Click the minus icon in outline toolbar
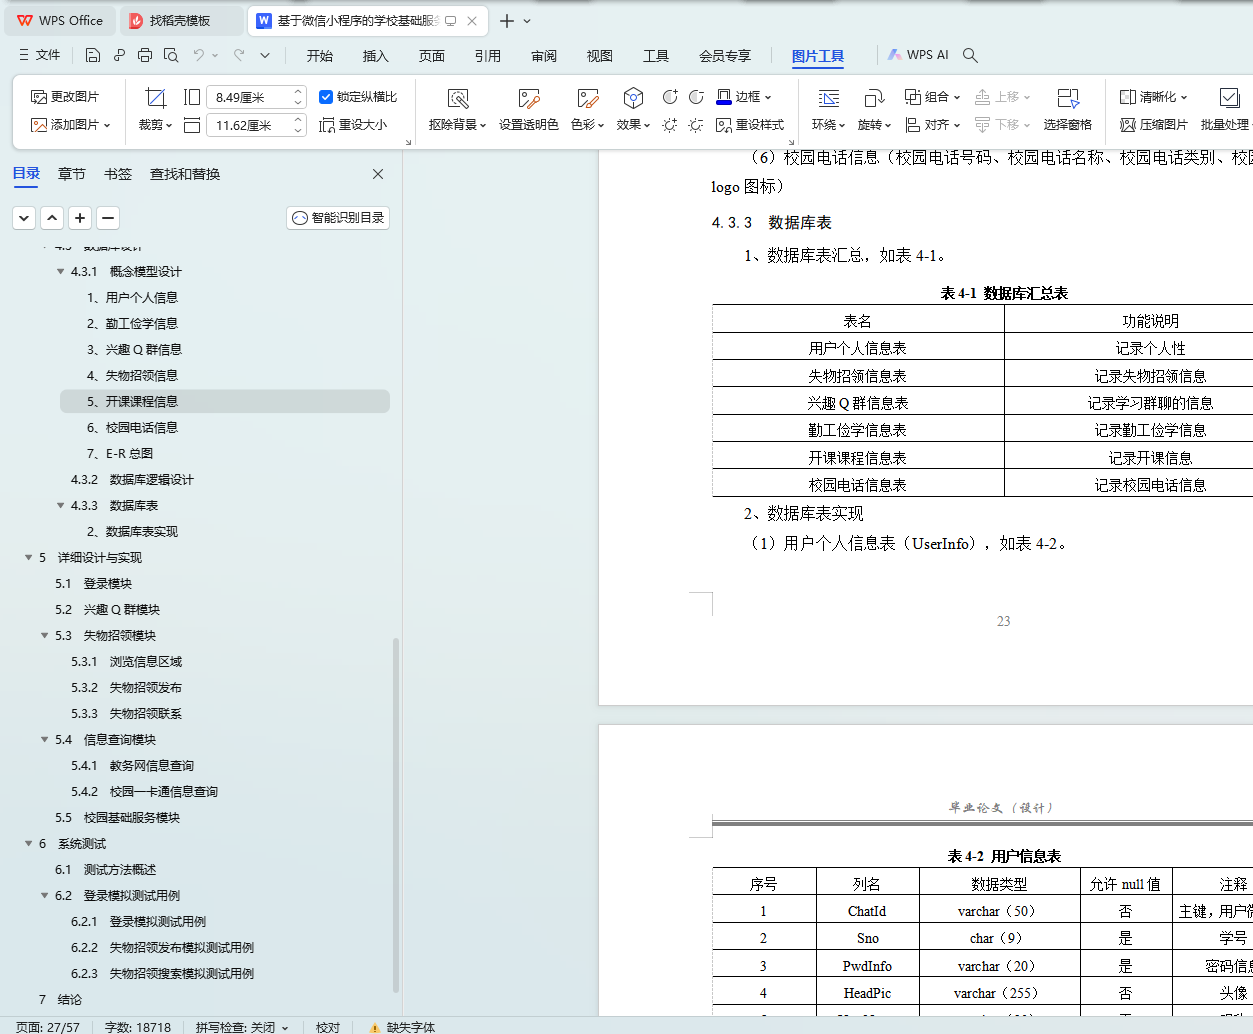Viewport: 1253px width, 1034px height. 108,217
